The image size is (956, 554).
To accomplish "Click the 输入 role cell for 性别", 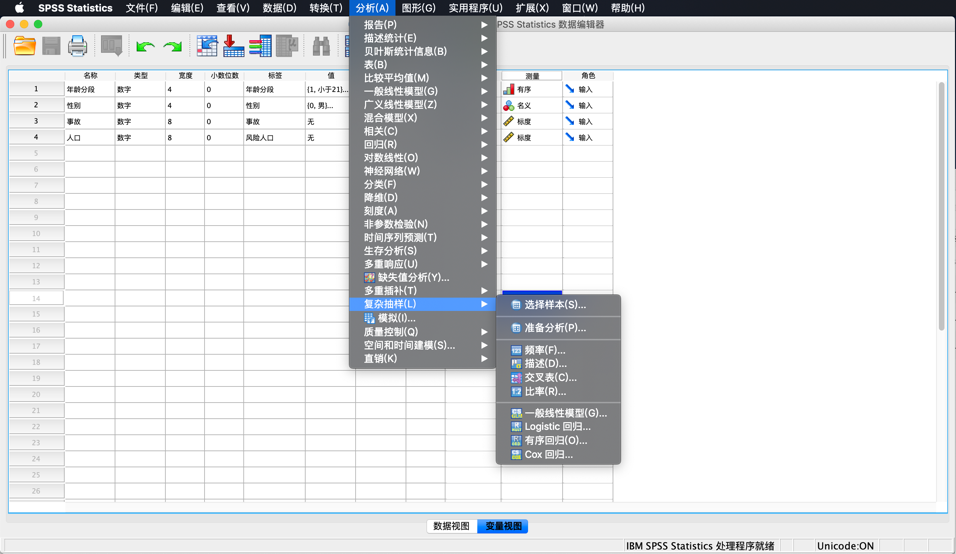I will click(x=588, y=105).
